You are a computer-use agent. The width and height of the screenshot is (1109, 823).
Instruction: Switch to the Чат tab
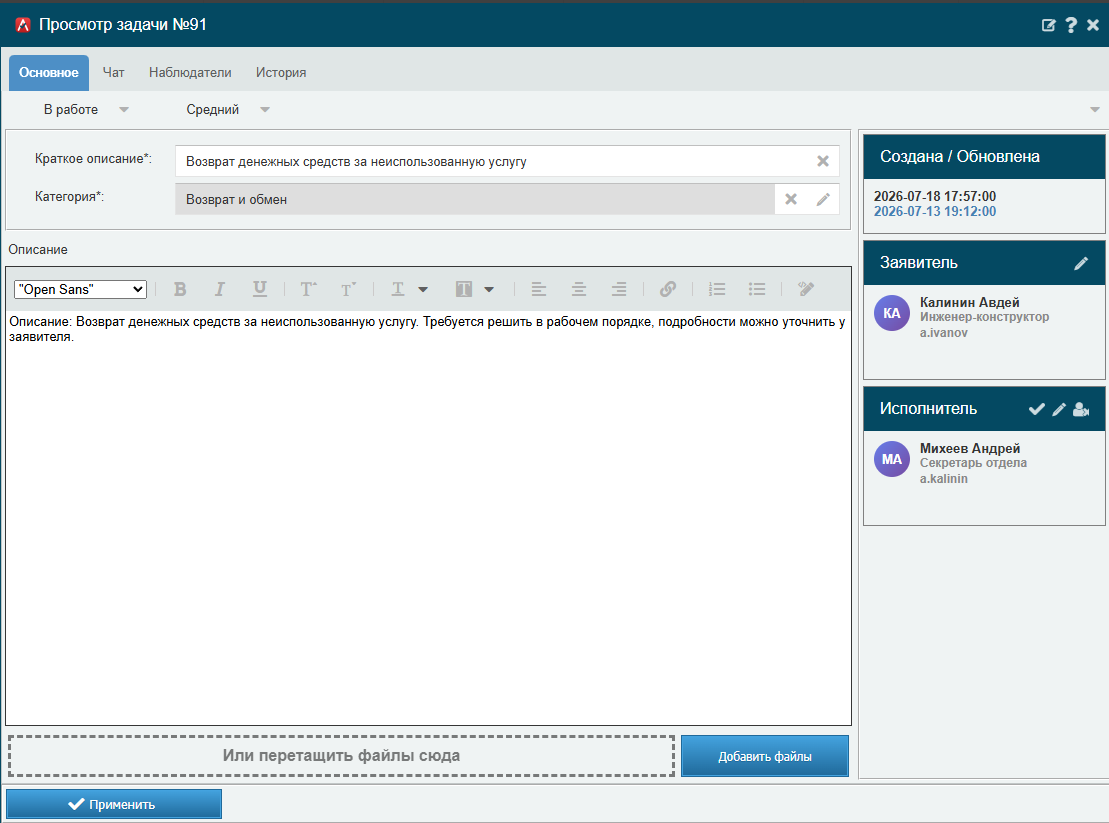(x=113, y=73)
